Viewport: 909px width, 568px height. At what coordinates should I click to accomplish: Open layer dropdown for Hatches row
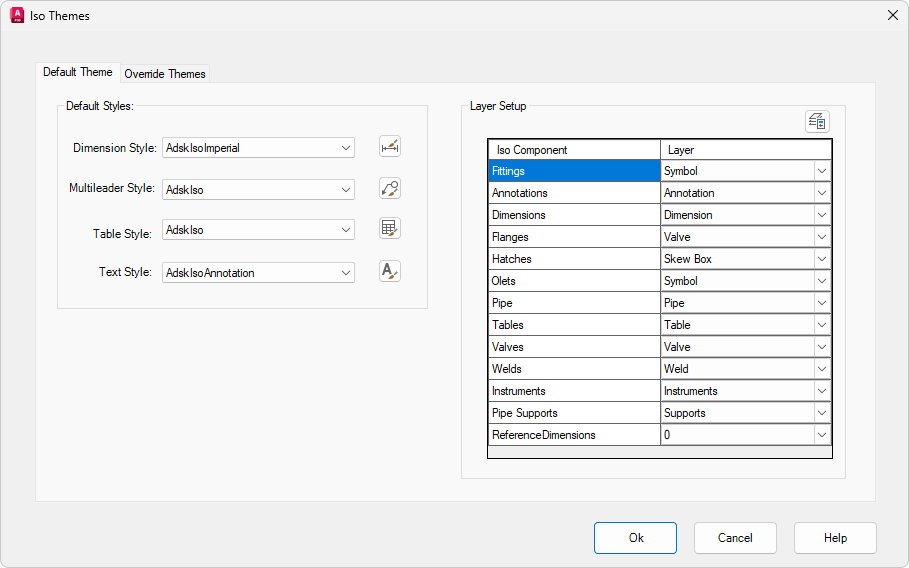(822, 259)
